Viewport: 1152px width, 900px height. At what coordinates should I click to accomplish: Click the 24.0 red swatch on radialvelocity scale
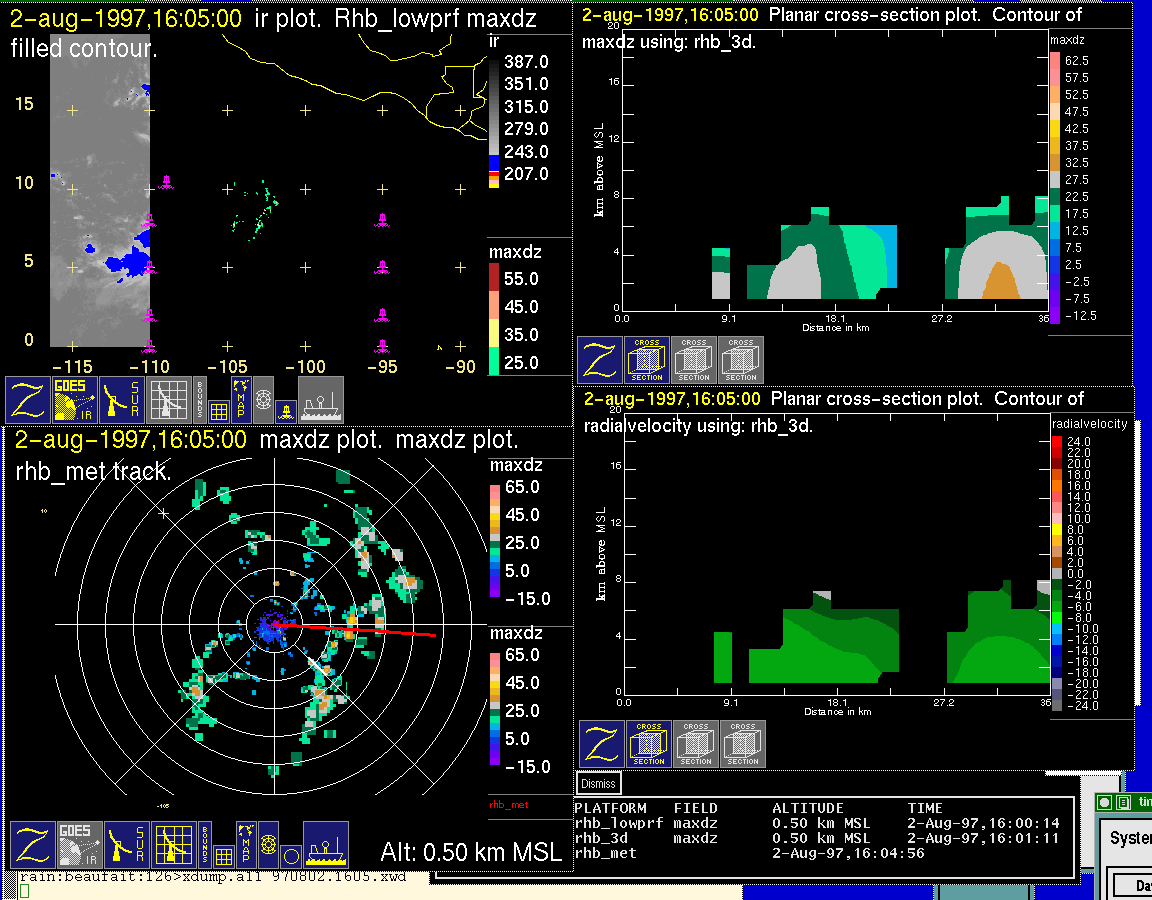pyautogui.click(x=1057, y=441)
